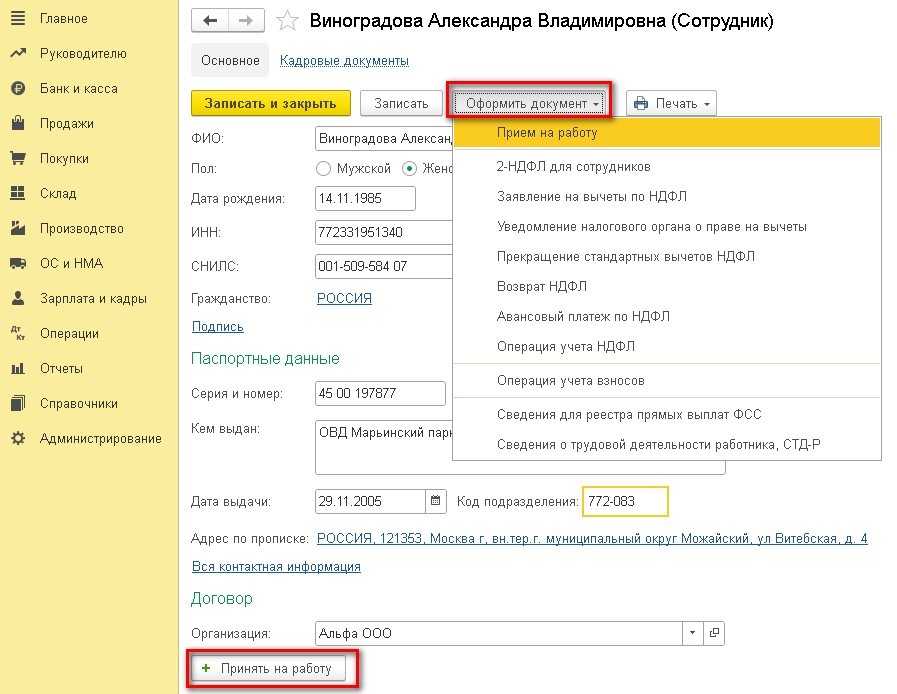Click the ОС и НМА truck icon
The width and height of the screenshot is (897, 694).
pos(18,263)
